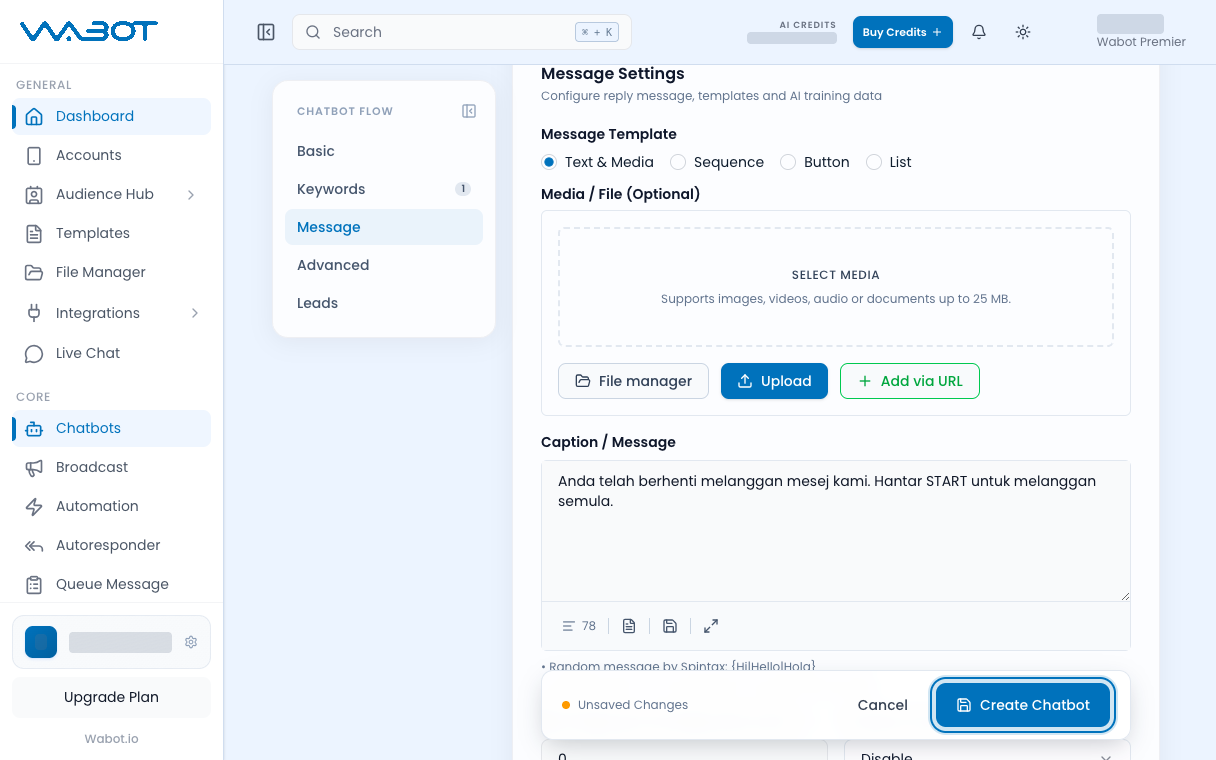This screenshot has width=1216, height=760.
Task: Click Add via URL button
Action: [x=910, y=381]
